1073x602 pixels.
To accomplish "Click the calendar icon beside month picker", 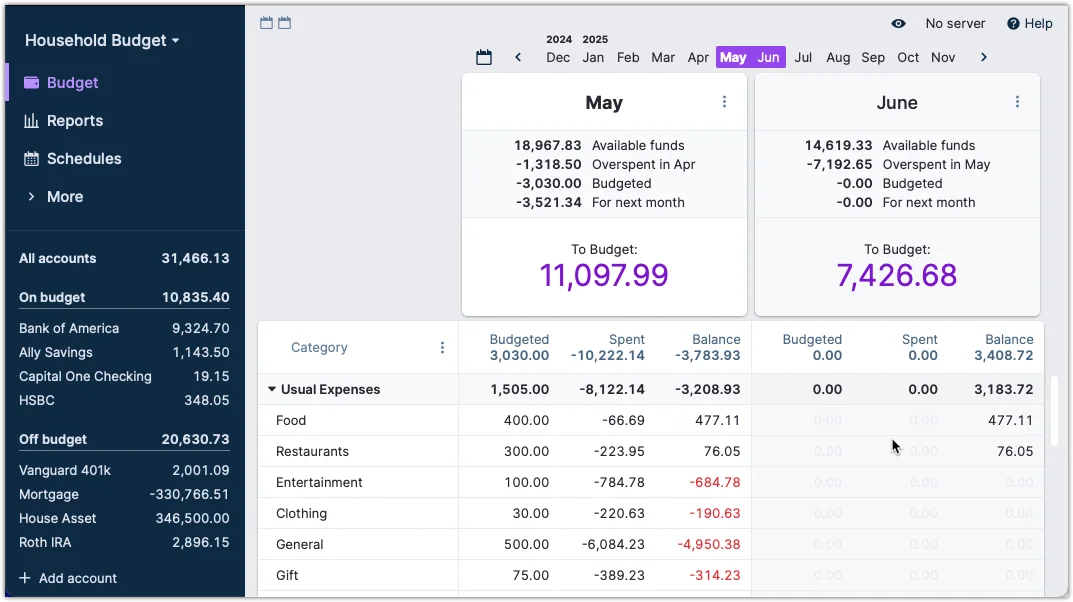I will click(x=484, y=58).
